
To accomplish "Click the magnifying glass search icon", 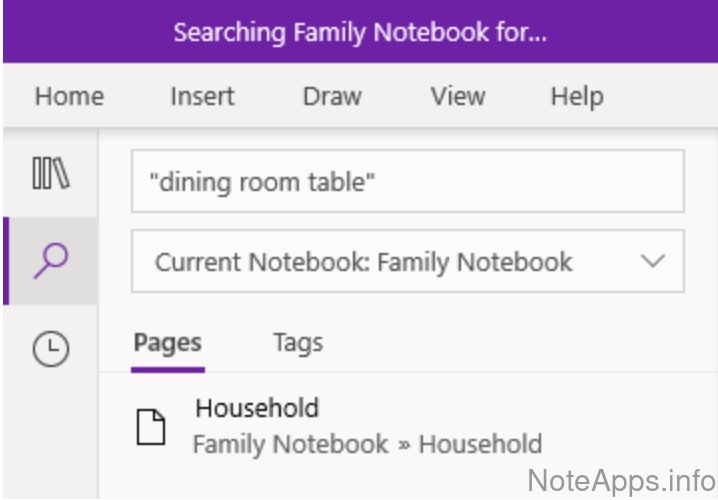I will point(50,261).
